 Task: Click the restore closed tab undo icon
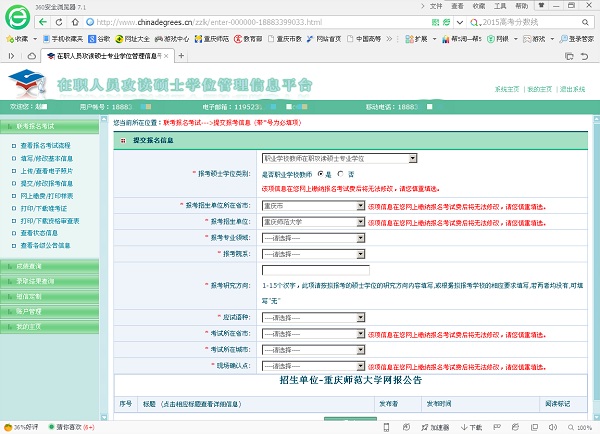(x=584, y=56)
